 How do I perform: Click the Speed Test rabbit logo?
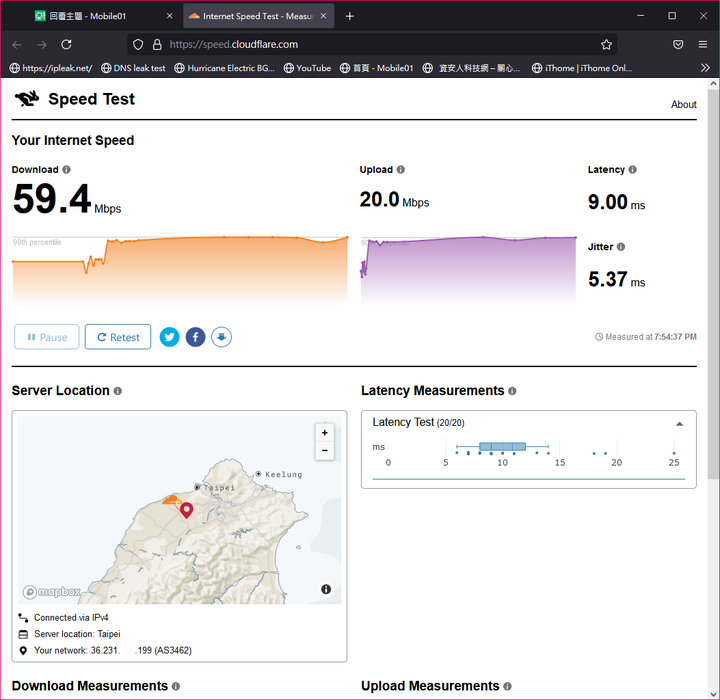27,99
